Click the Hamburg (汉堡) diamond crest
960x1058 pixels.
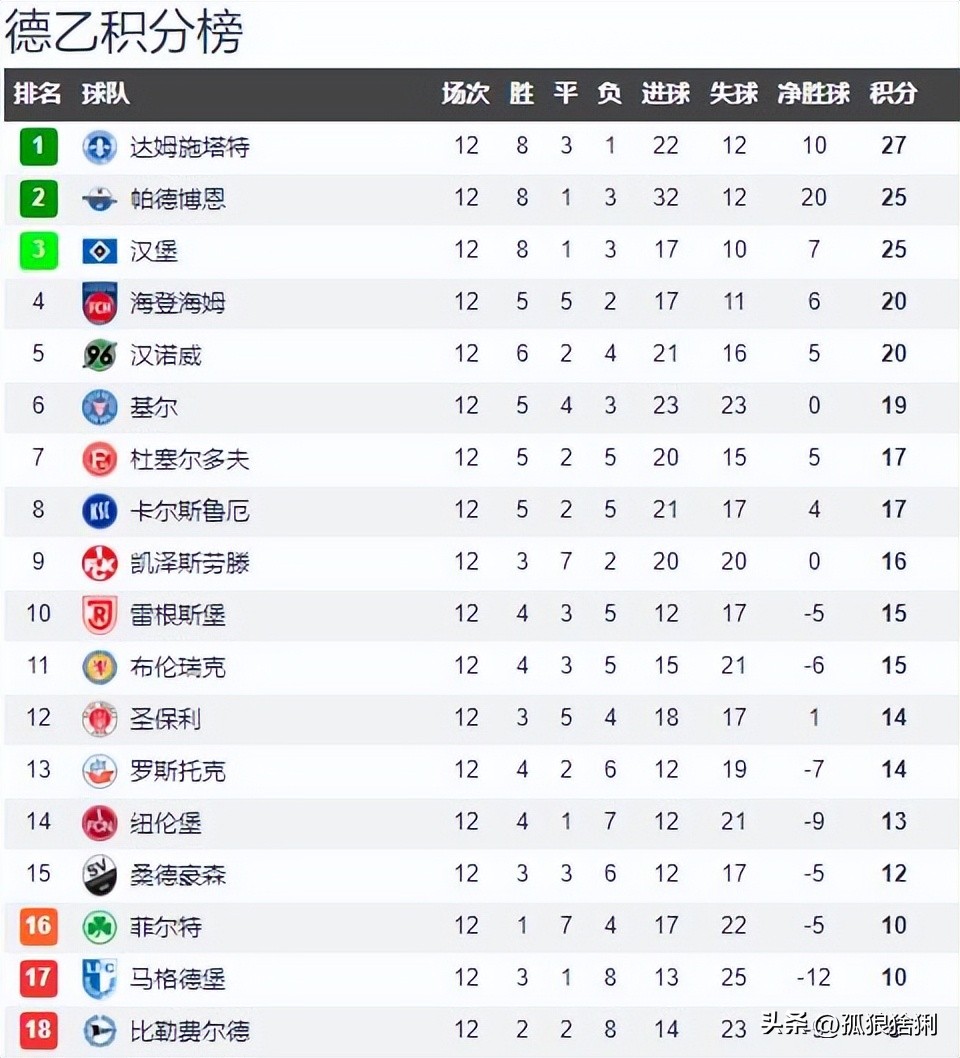(x=99, y=251)
